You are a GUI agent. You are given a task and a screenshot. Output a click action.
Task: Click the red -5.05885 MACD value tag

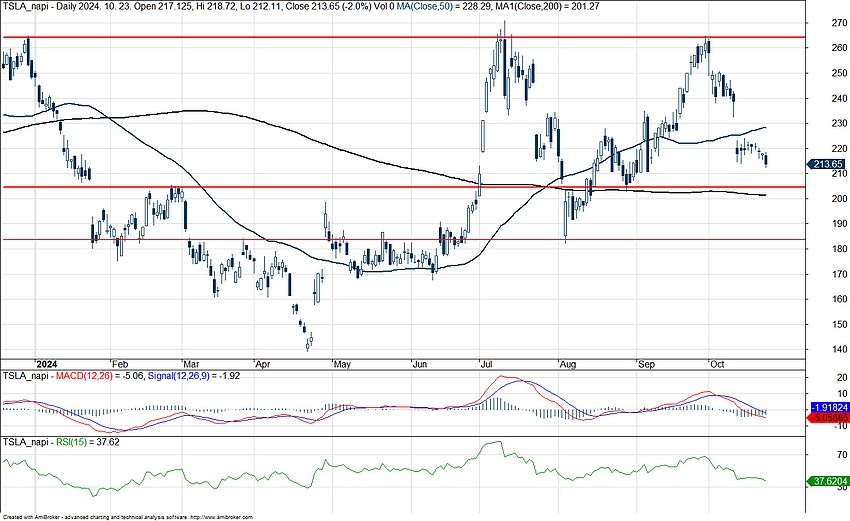(828, 417)
